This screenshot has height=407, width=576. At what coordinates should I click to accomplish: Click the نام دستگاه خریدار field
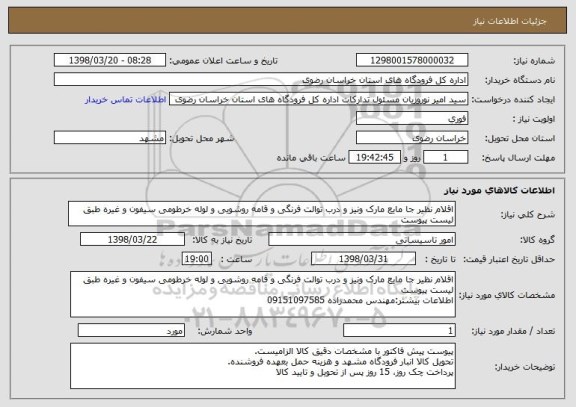pos(261,80)
